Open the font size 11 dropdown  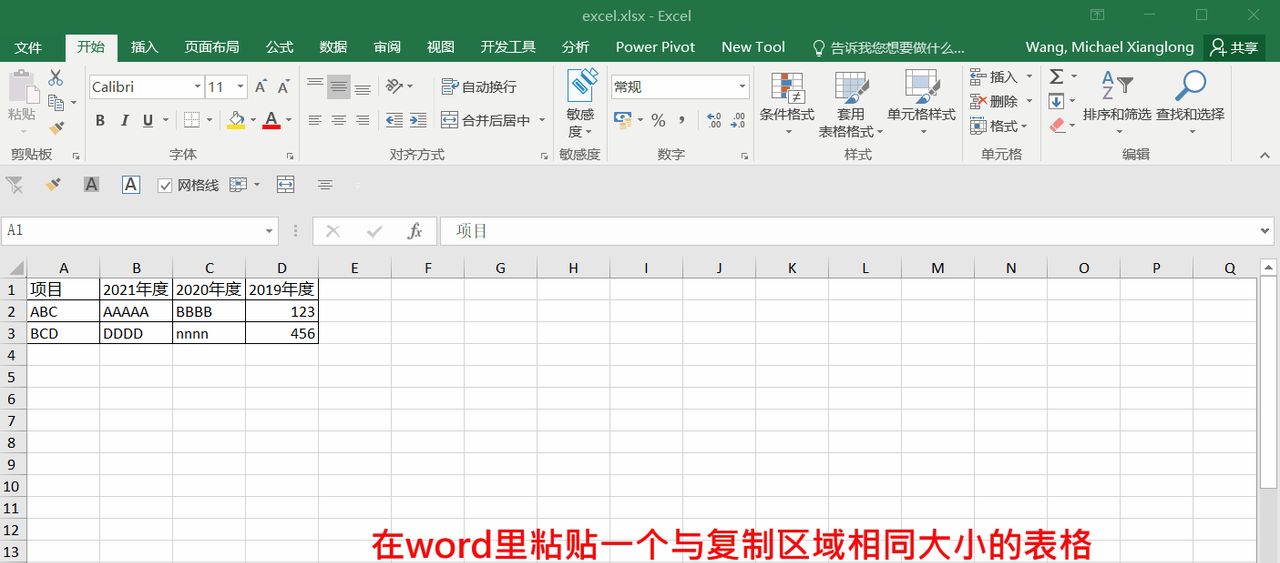point(241,87)
